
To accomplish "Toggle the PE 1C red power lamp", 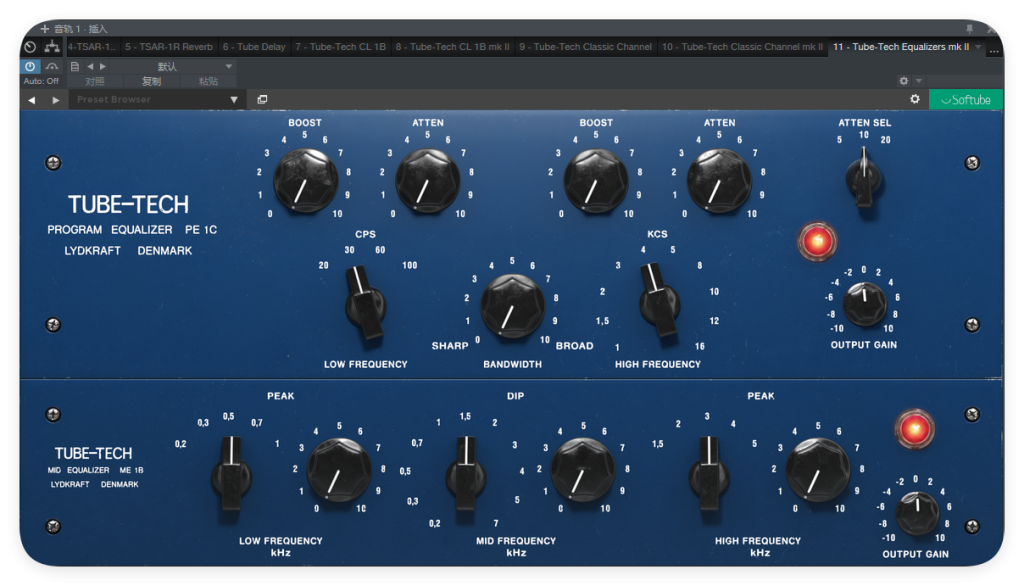I will tap(816, 242).
